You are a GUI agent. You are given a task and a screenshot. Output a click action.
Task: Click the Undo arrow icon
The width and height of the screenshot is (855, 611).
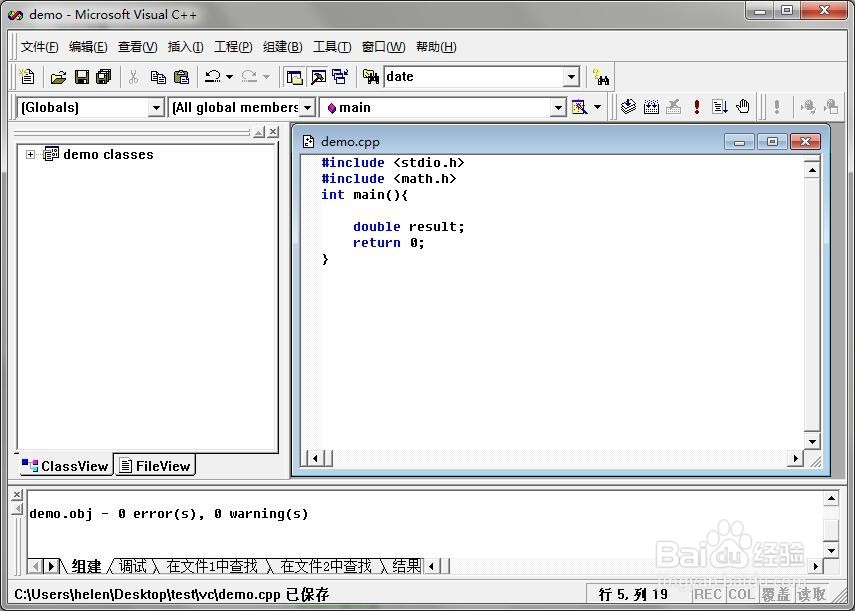tap(213, 77)
